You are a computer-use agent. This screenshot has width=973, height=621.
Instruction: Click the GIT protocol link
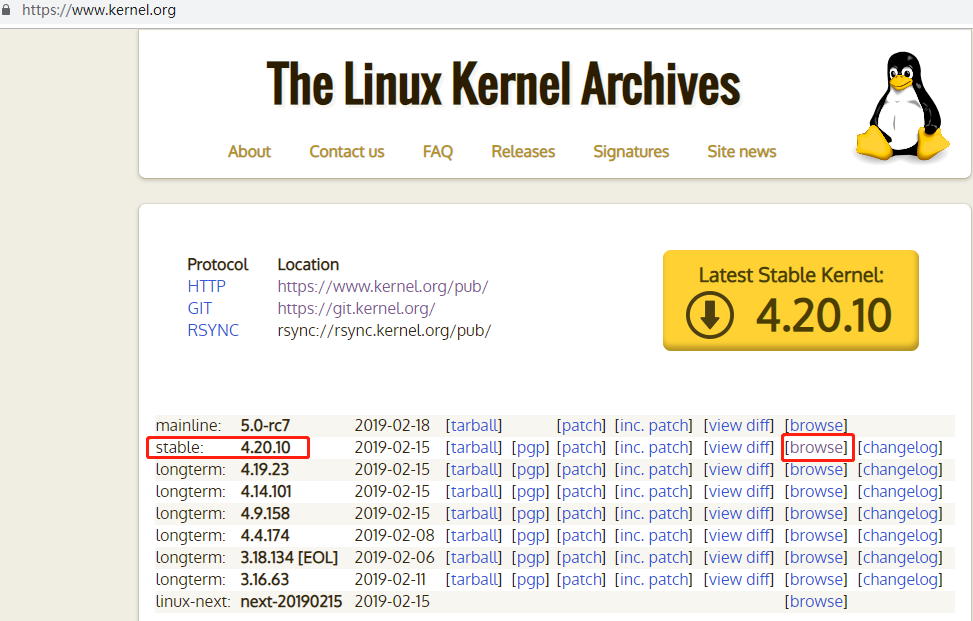coord(200,308)
